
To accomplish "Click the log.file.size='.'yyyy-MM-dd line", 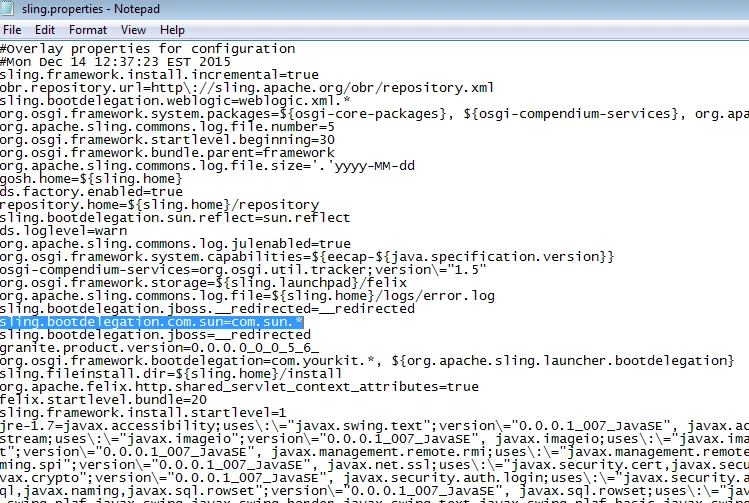I will point(207,166).
